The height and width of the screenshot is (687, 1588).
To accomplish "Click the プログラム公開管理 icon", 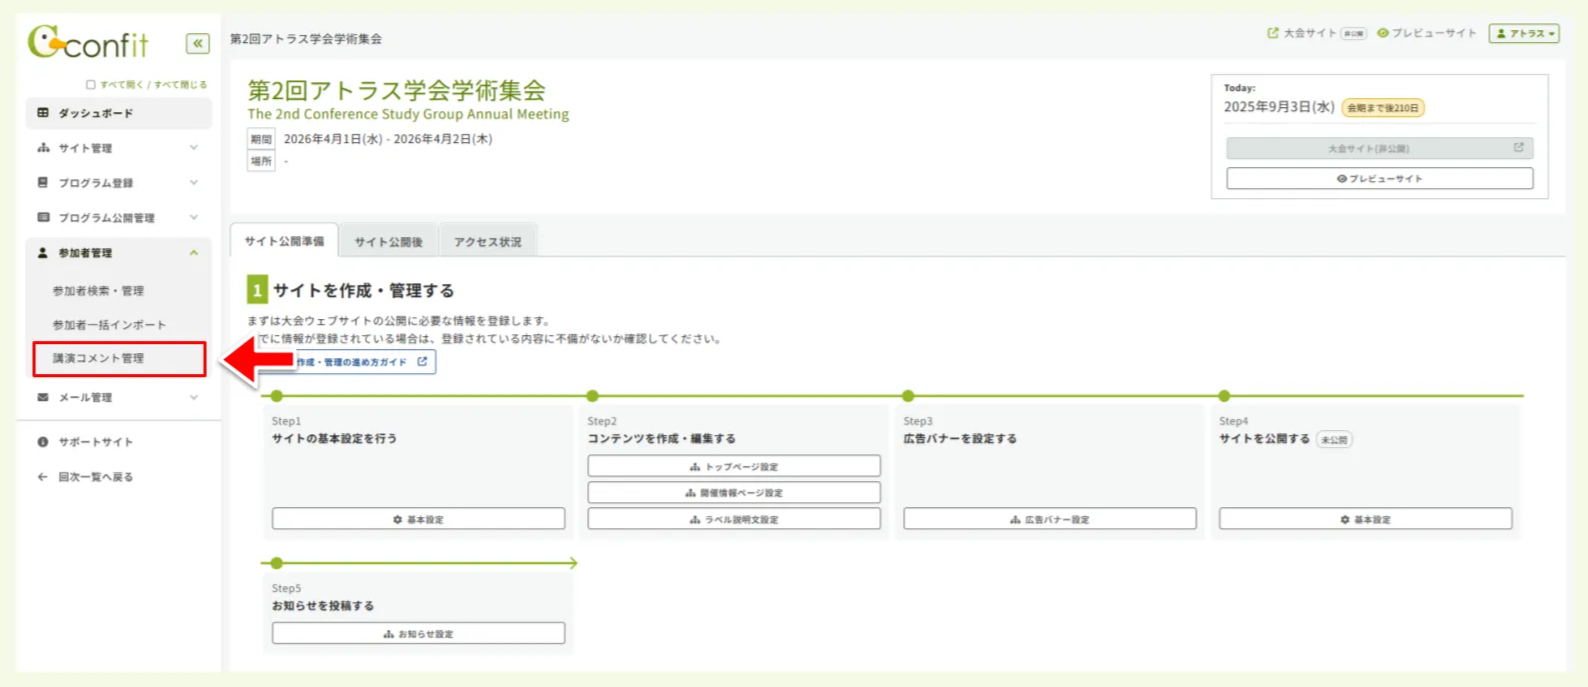I will pos(43,218).
